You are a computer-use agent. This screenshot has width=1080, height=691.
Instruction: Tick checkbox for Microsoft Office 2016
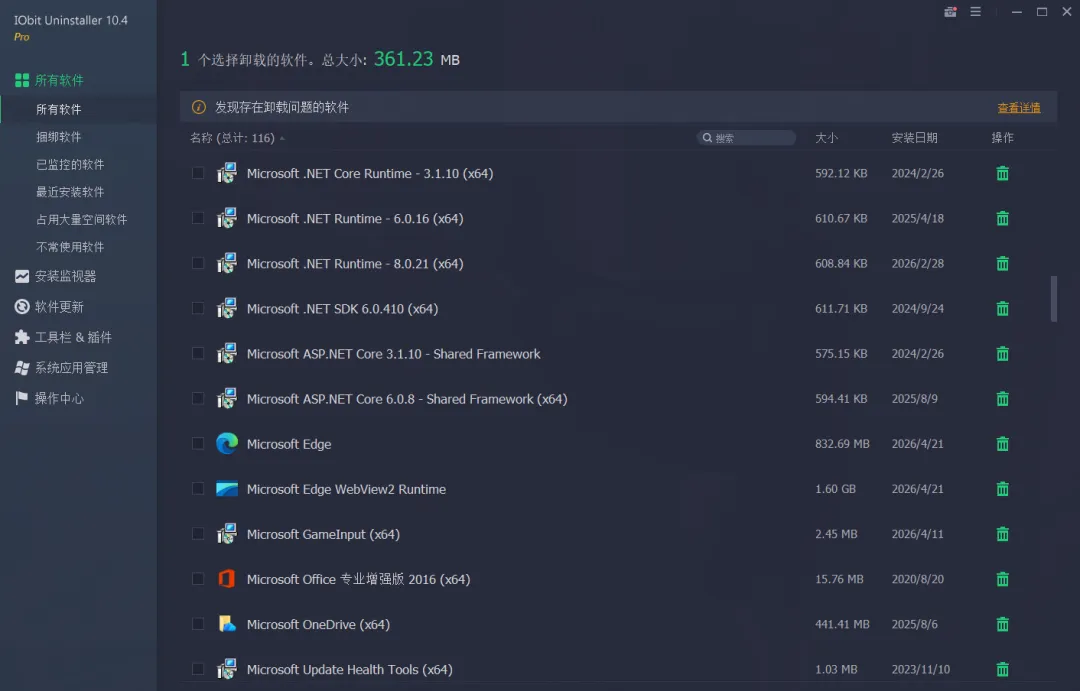click(198, 579)
